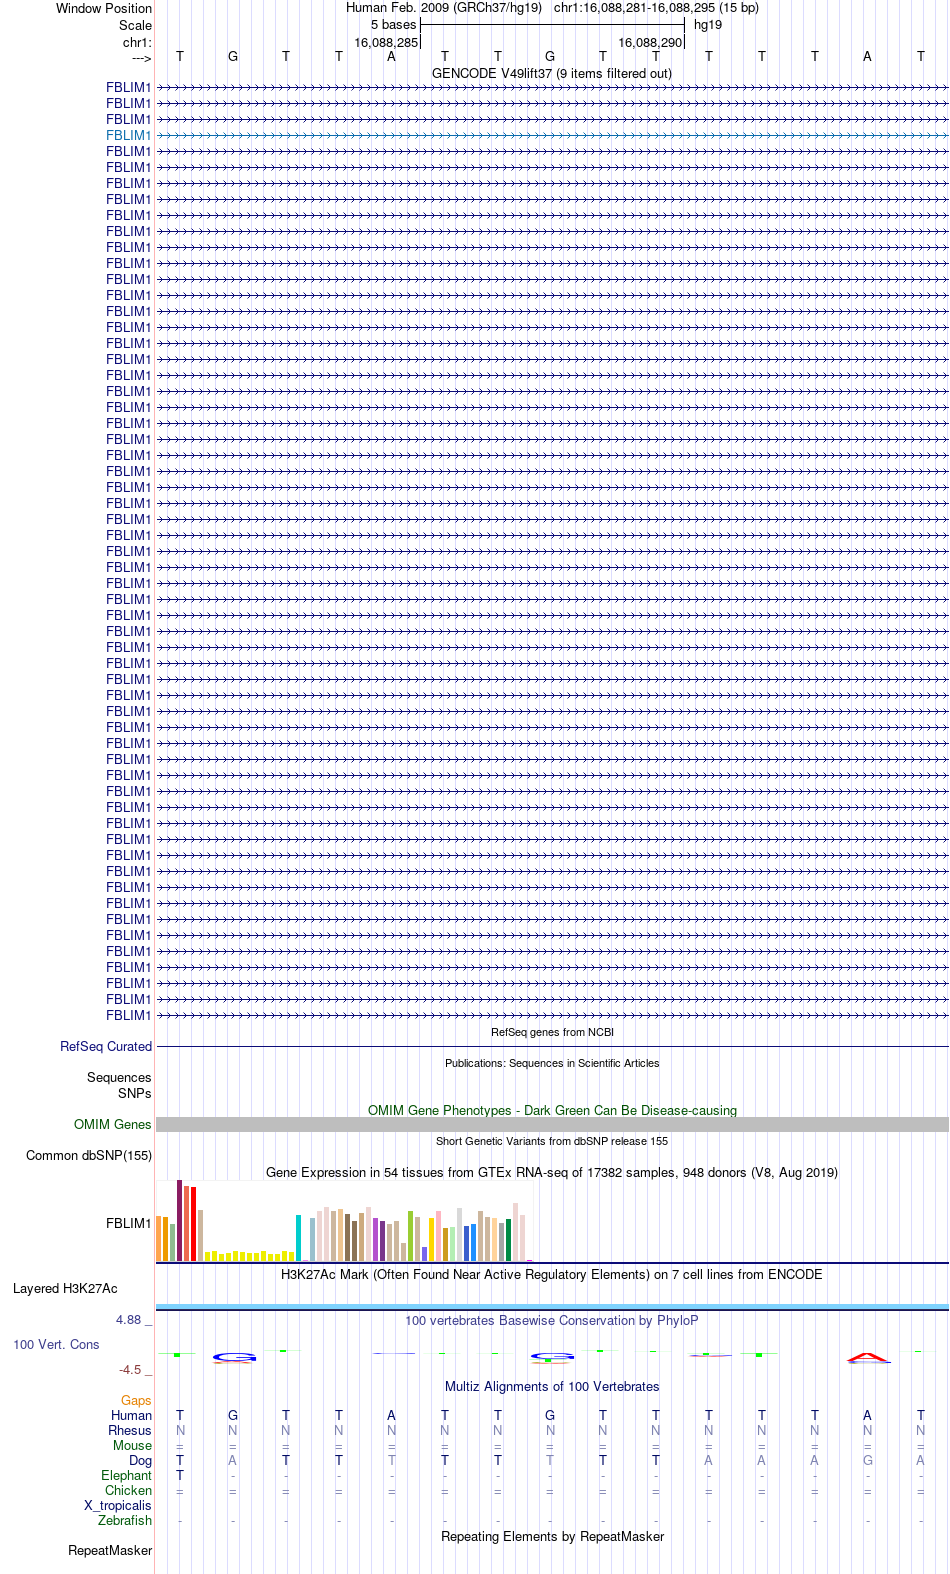The height and width of the screenshot is (1574, 950).
Task: Click the Publications sequences track heading
Action: click(552, 1063)
